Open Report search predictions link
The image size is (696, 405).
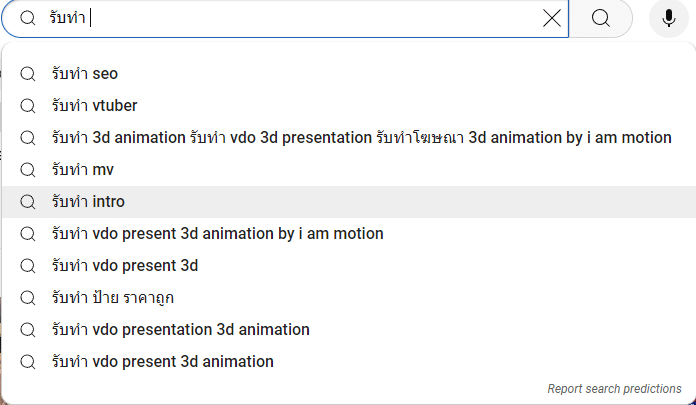614,388
